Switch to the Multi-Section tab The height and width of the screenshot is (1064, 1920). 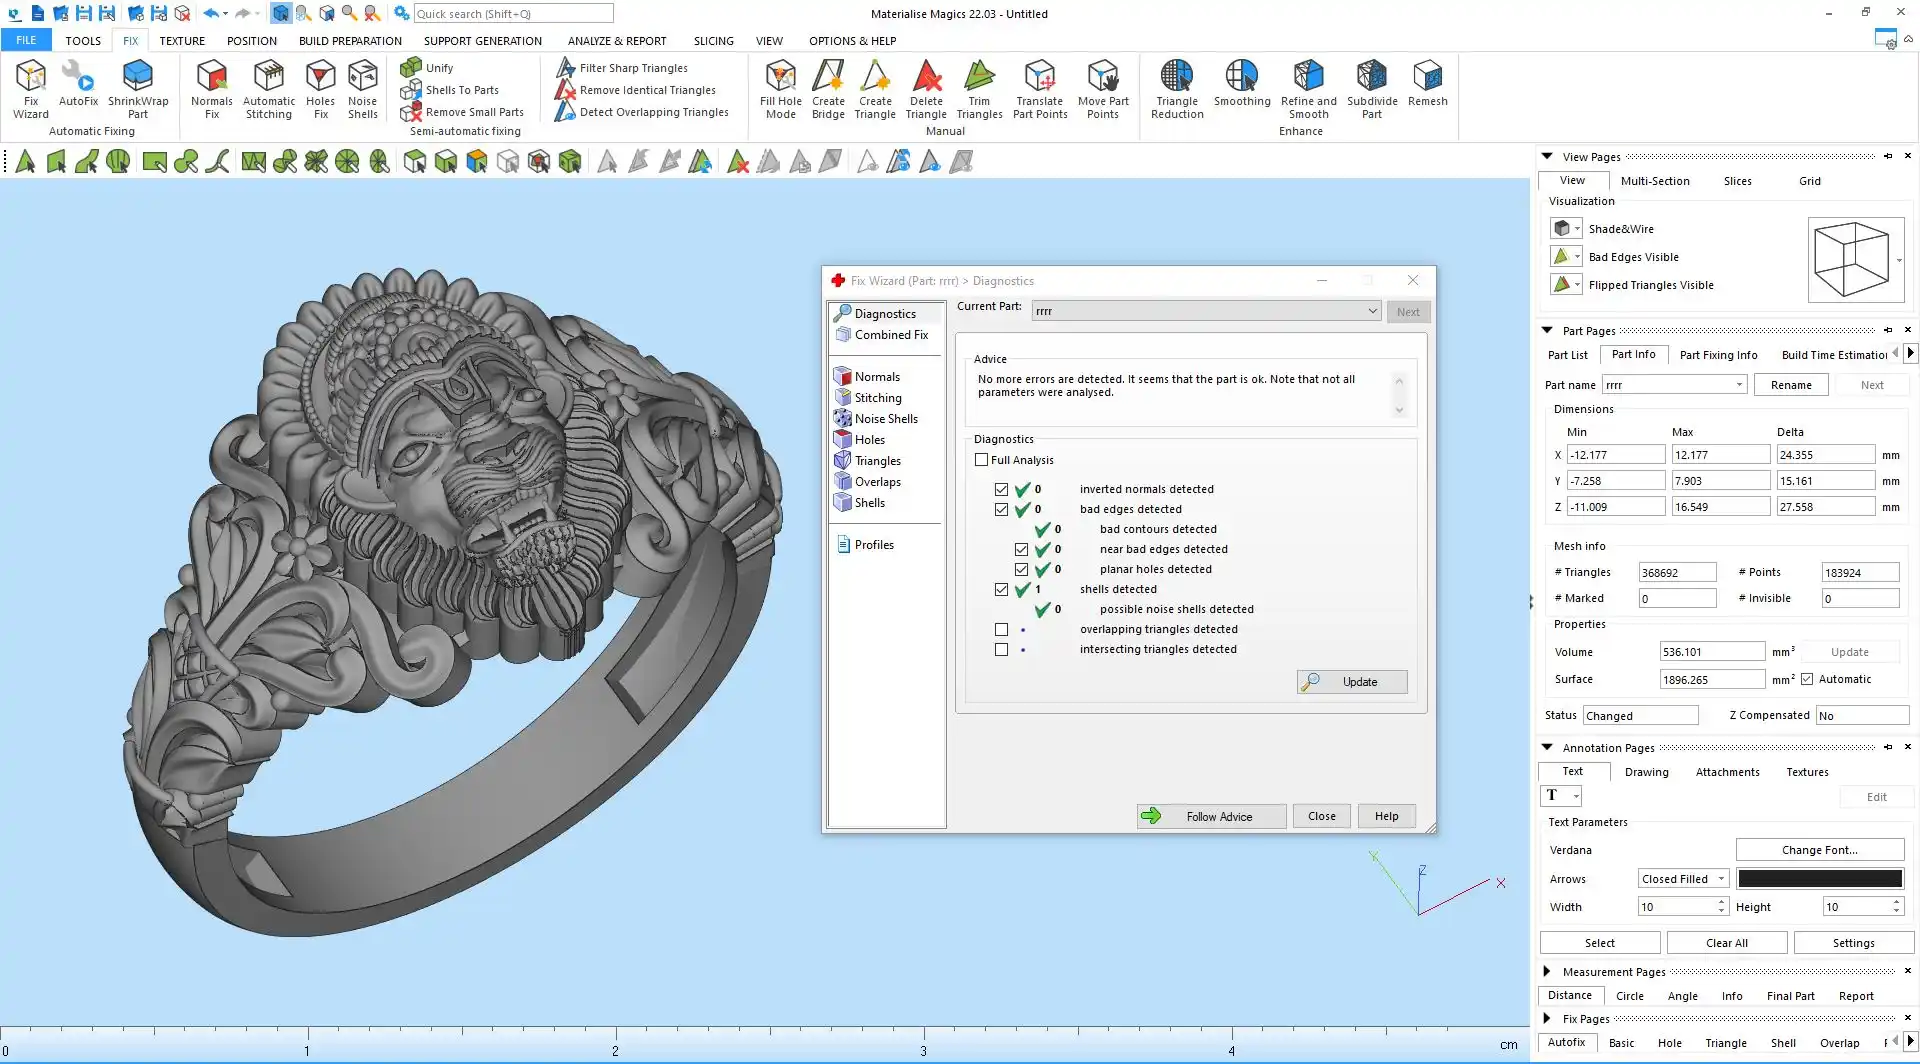pos(1654,181)
